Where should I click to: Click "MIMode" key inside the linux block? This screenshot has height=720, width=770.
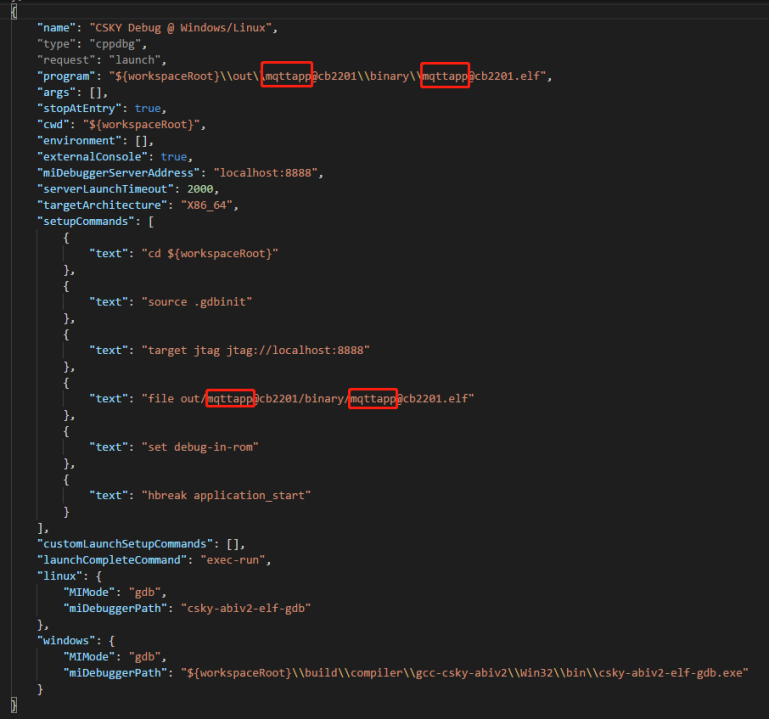pyautogui.click(x=89, y=593)
